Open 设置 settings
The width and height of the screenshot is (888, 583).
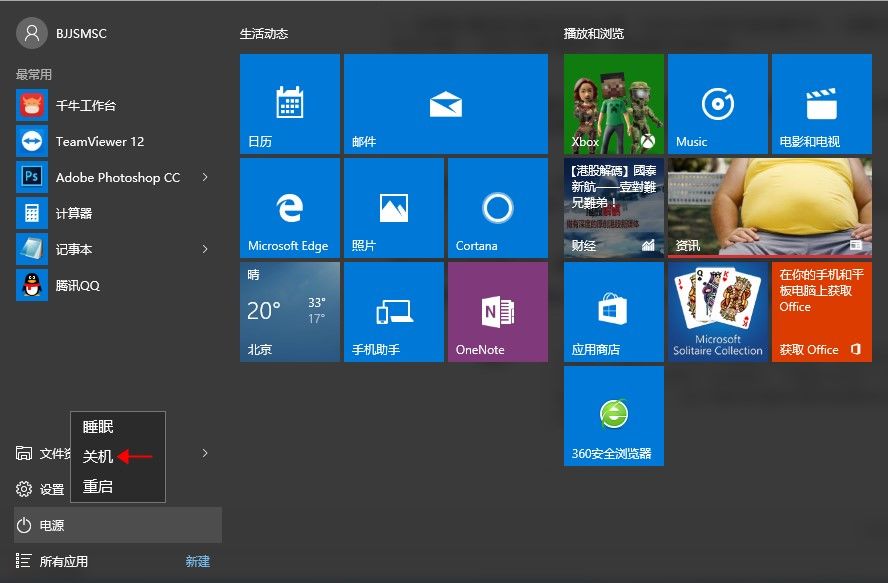pyautogui.click(x=41, y=489)
